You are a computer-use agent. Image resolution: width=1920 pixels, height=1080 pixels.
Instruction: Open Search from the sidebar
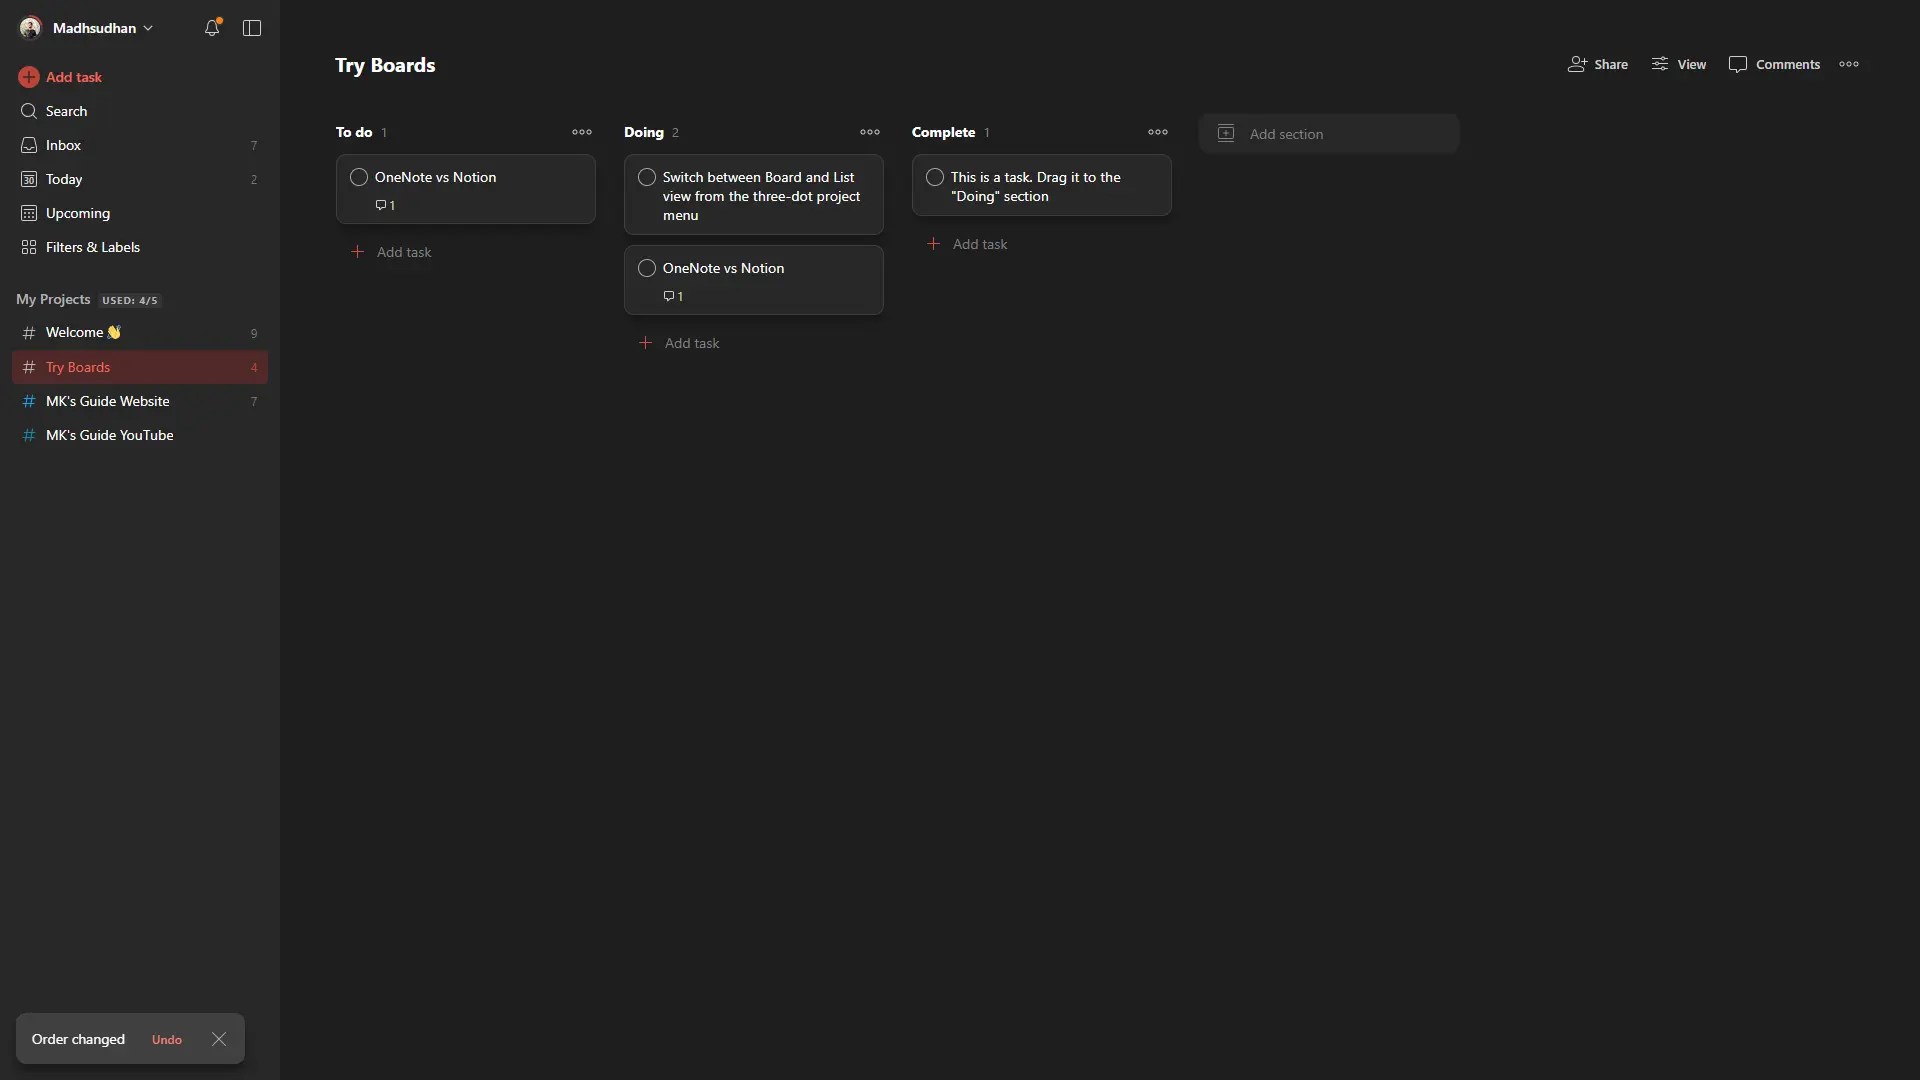[66, 111]
